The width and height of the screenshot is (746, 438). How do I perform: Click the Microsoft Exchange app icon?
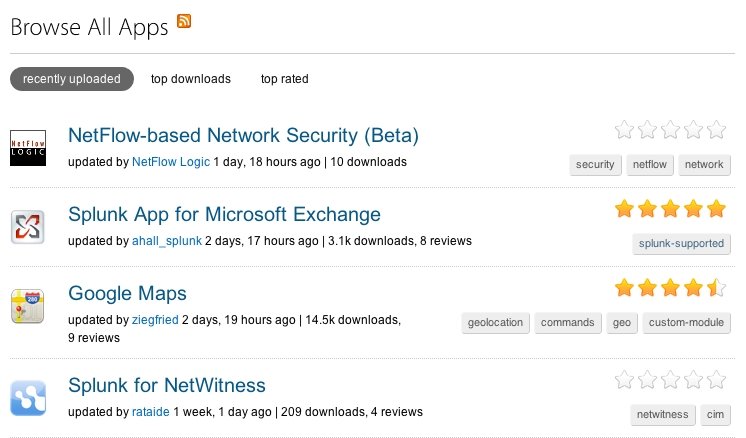click(28, 227)
